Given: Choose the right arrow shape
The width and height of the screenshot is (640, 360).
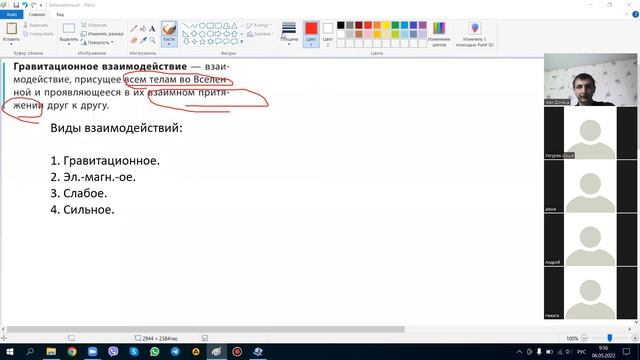Looking at the screenshot, I should (218, 34).
